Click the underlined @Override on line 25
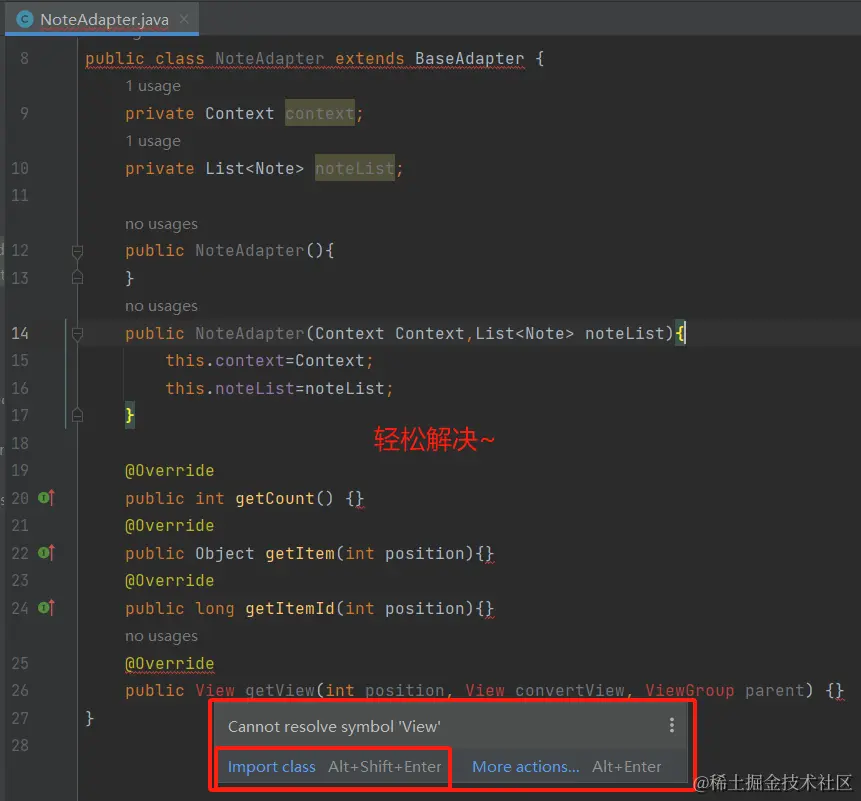The image size is (861, 801). click(x=170, y=663)
